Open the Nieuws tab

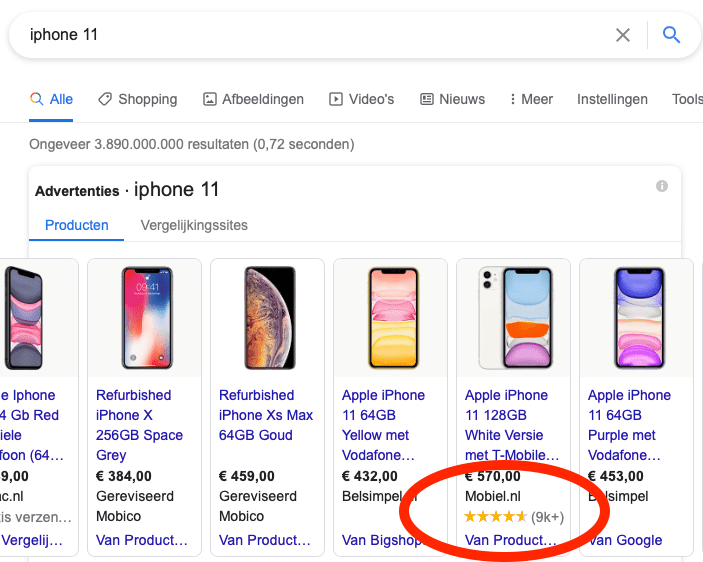(452, 99)
